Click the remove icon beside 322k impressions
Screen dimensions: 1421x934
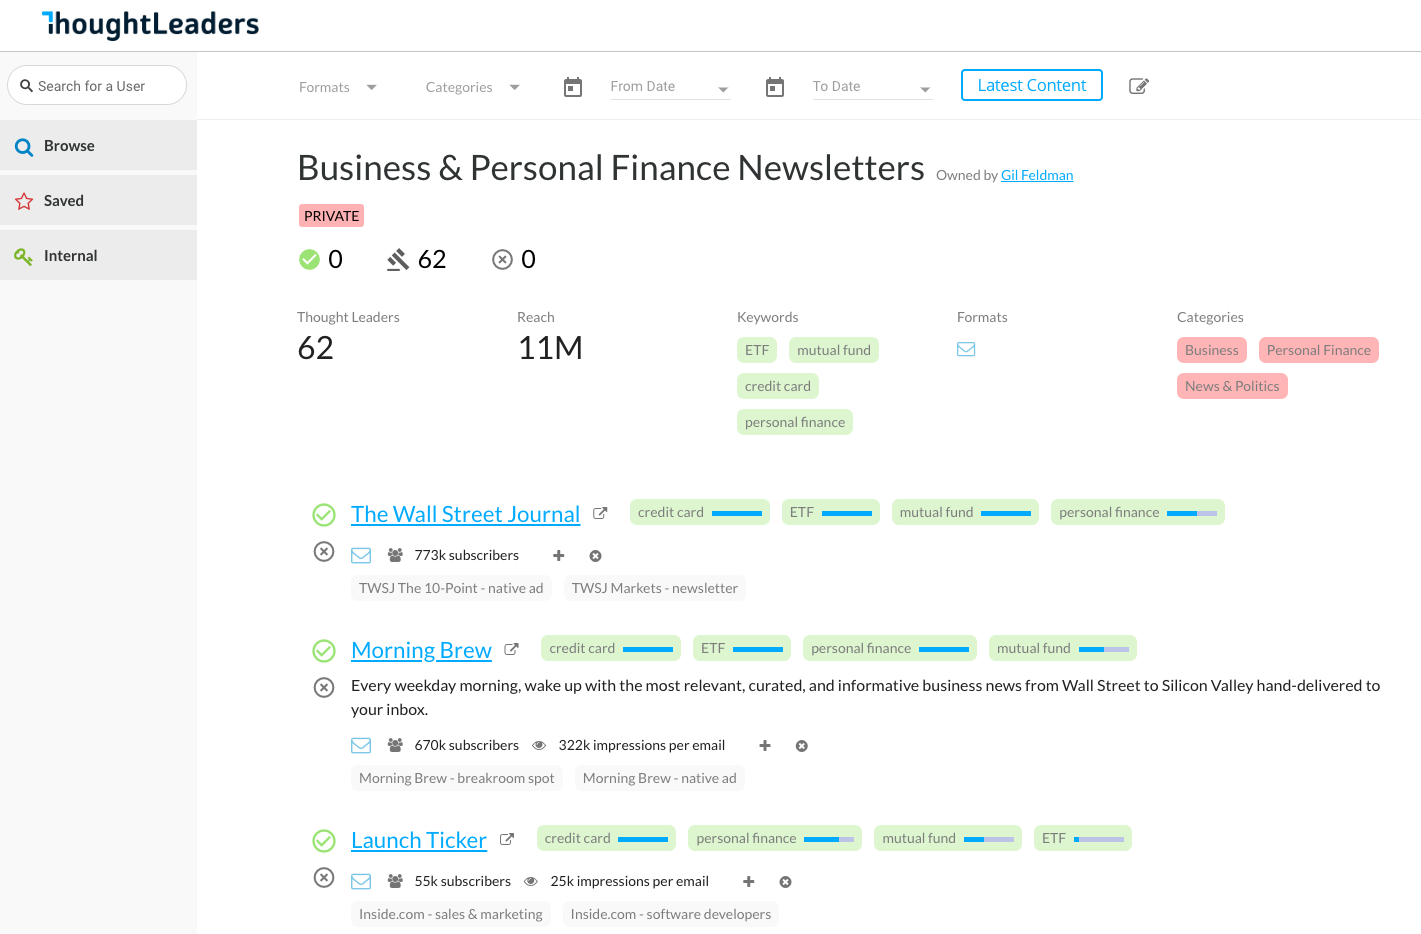802,746
